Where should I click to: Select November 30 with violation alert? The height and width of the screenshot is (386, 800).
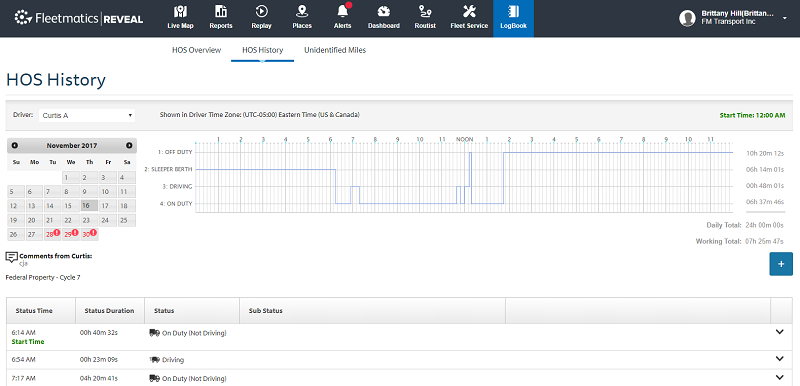(89, 234)
